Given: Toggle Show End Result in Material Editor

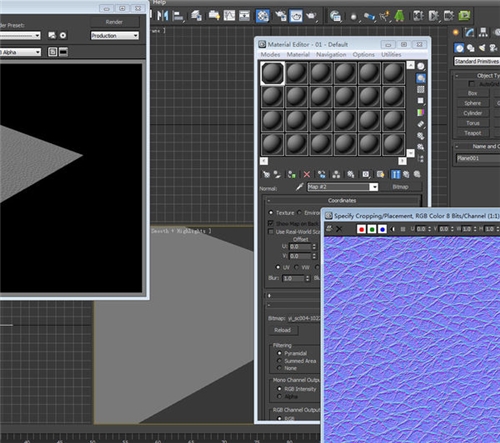Looking at the screenshot, I should click(x=395, y=174).
